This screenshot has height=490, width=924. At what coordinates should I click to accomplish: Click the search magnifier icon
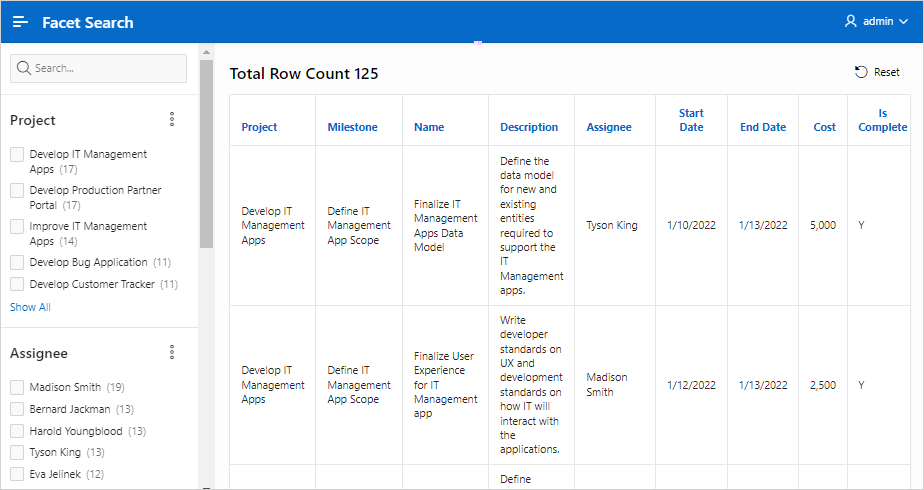click(24, 68)
